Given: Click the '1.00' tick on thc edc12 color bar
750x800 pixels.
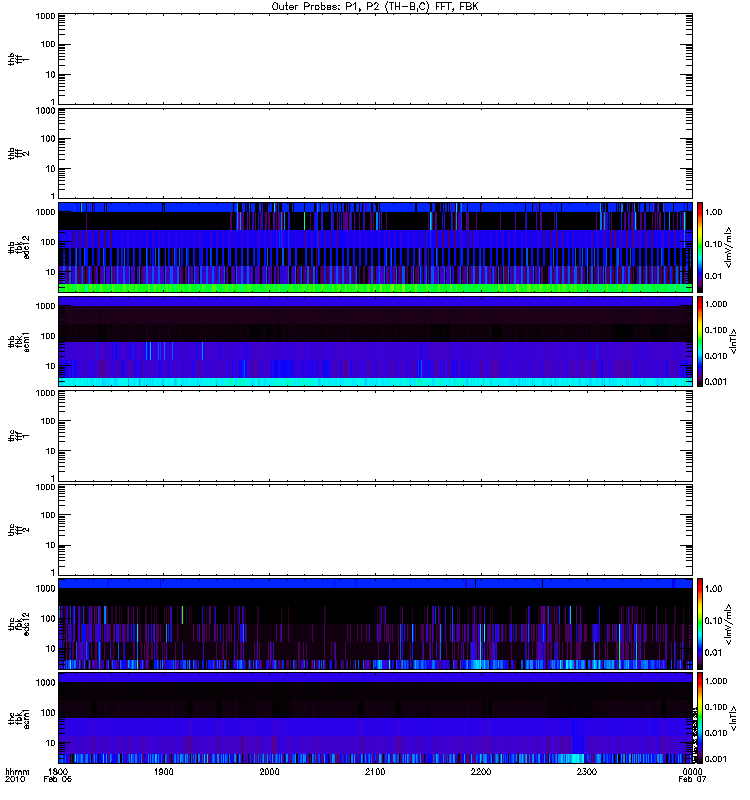Looking at the screenshot, I should click(714, 589).
